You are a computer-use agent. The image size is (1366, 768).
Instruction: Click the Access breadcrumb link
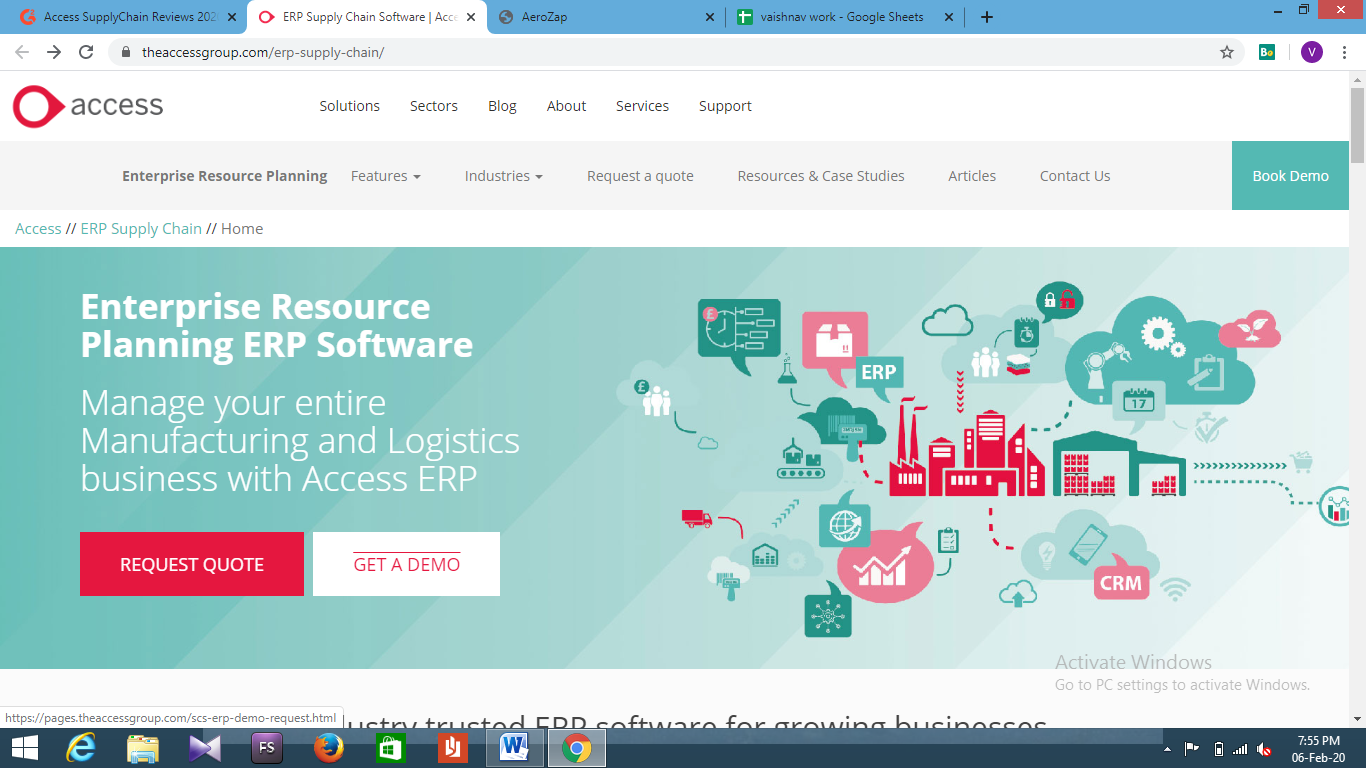click(x=38, y=229)
